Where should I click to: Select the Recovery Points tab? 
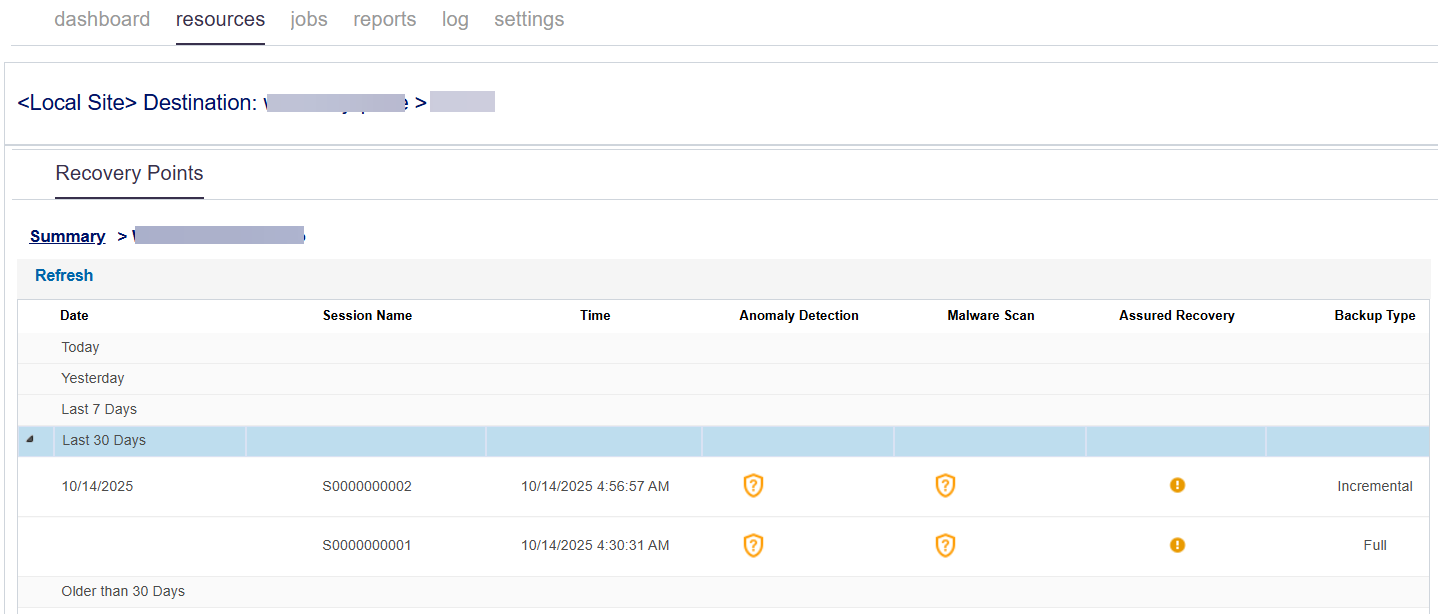pyautogui.click(x=129, y=174)
